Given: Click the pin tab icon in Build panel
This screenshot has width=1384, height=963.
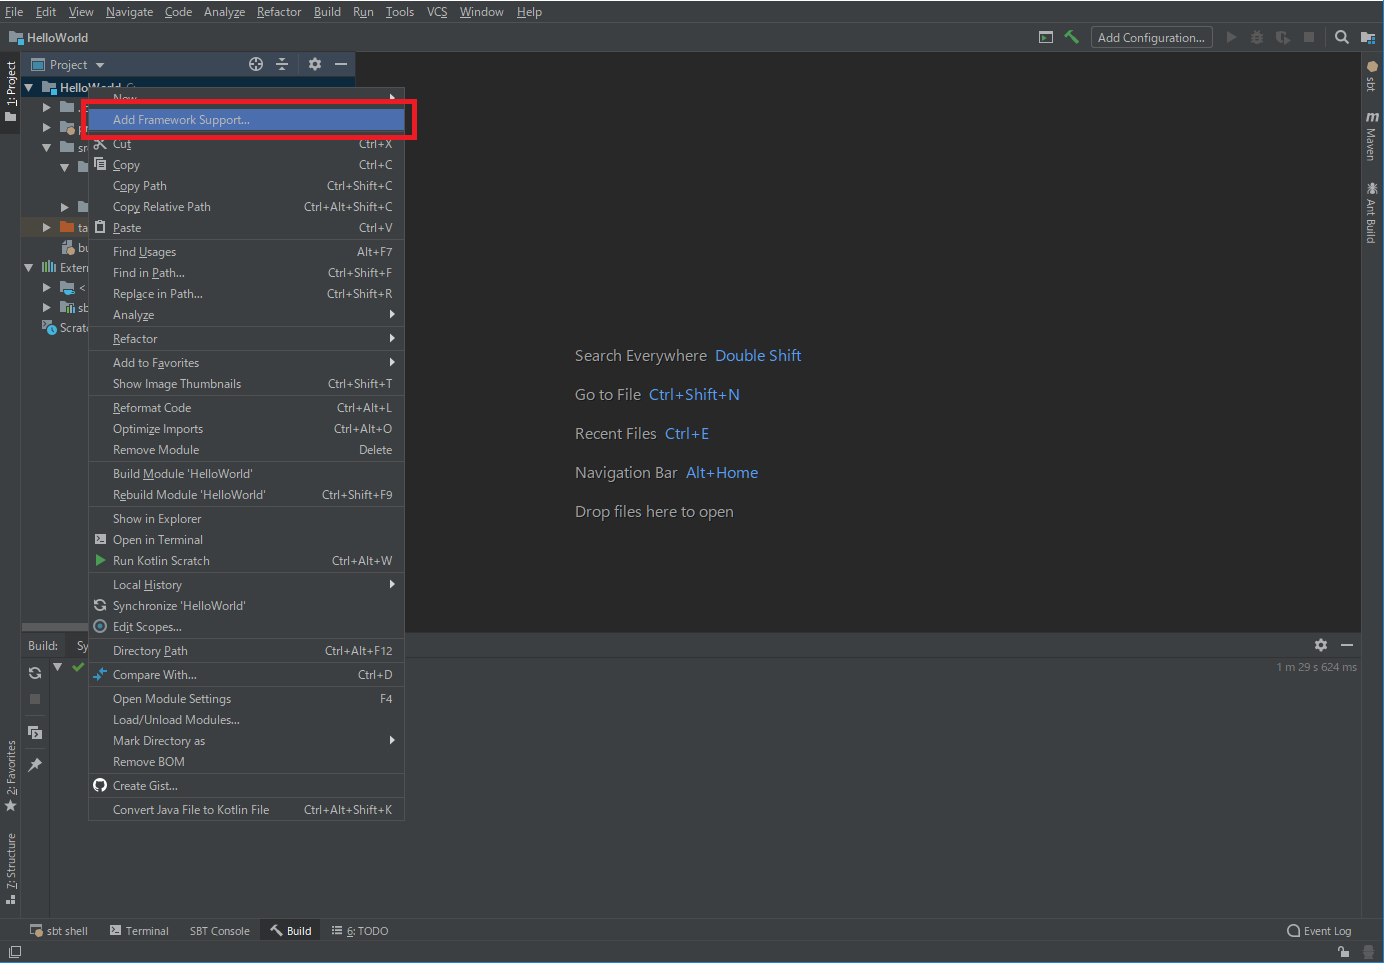Looking at the screenshot, I should point(35,765).
